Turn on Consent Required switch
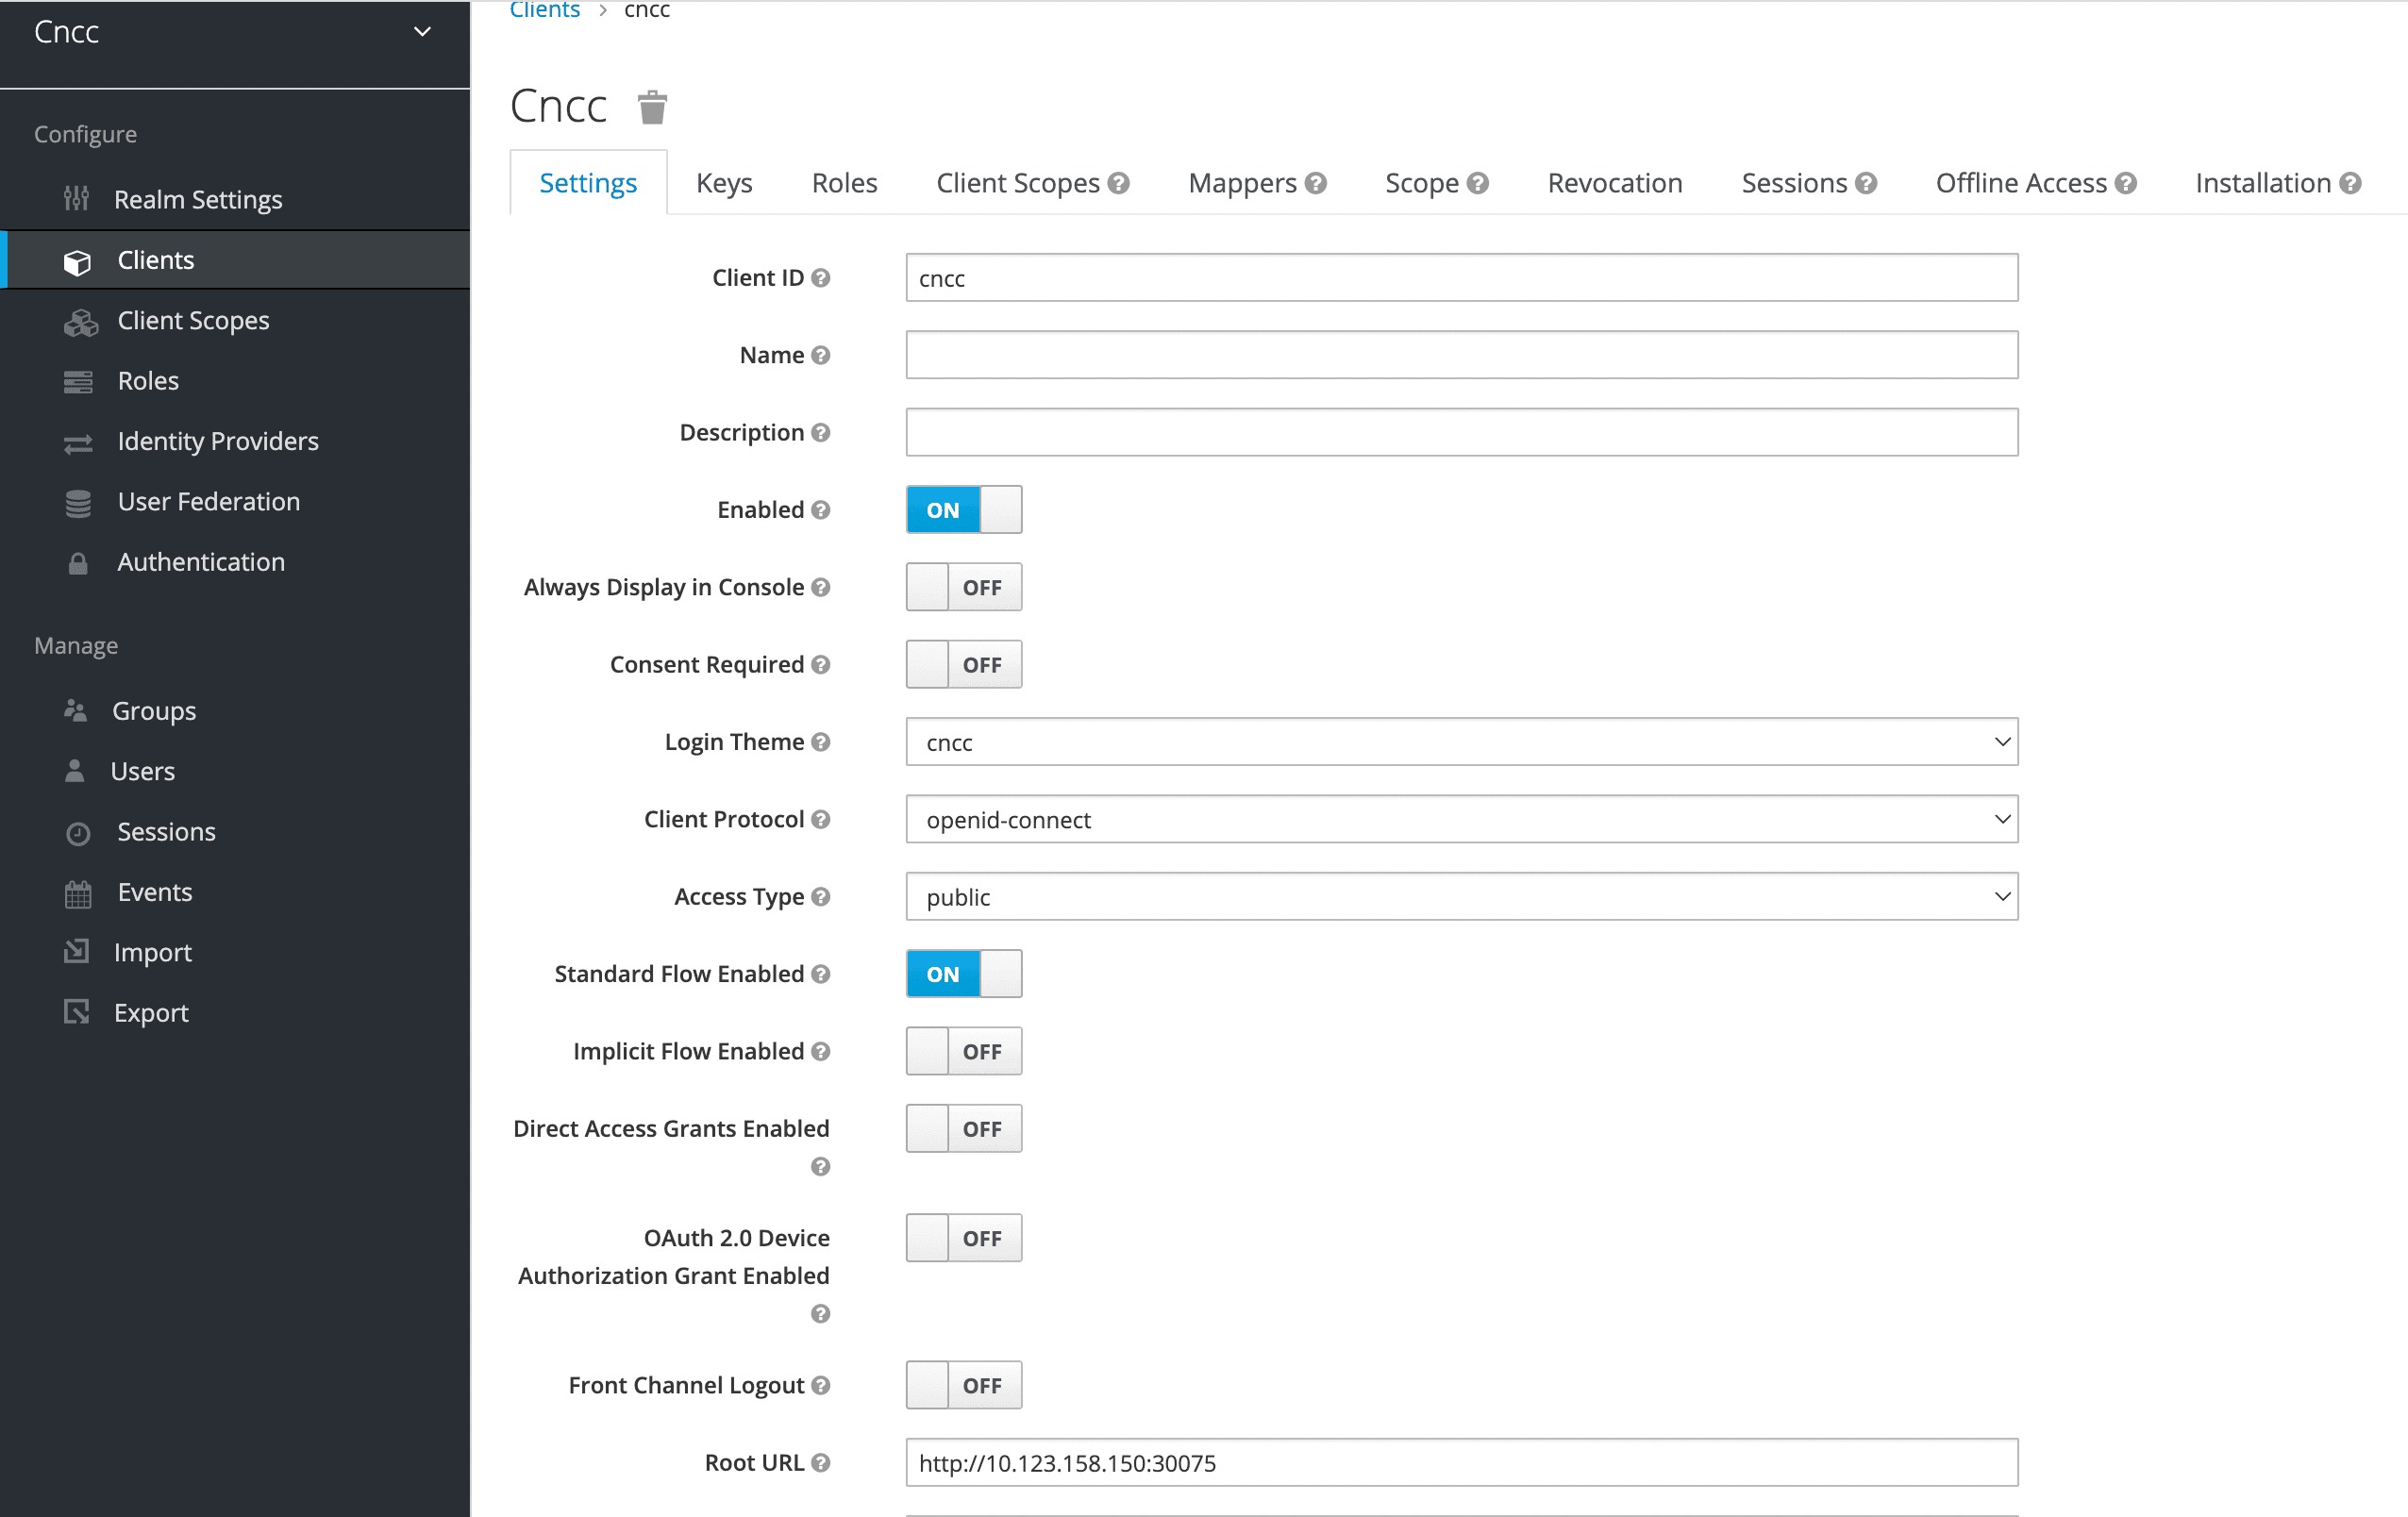This screenshot has width=2408, height=1517. click(x=963, y=665)
